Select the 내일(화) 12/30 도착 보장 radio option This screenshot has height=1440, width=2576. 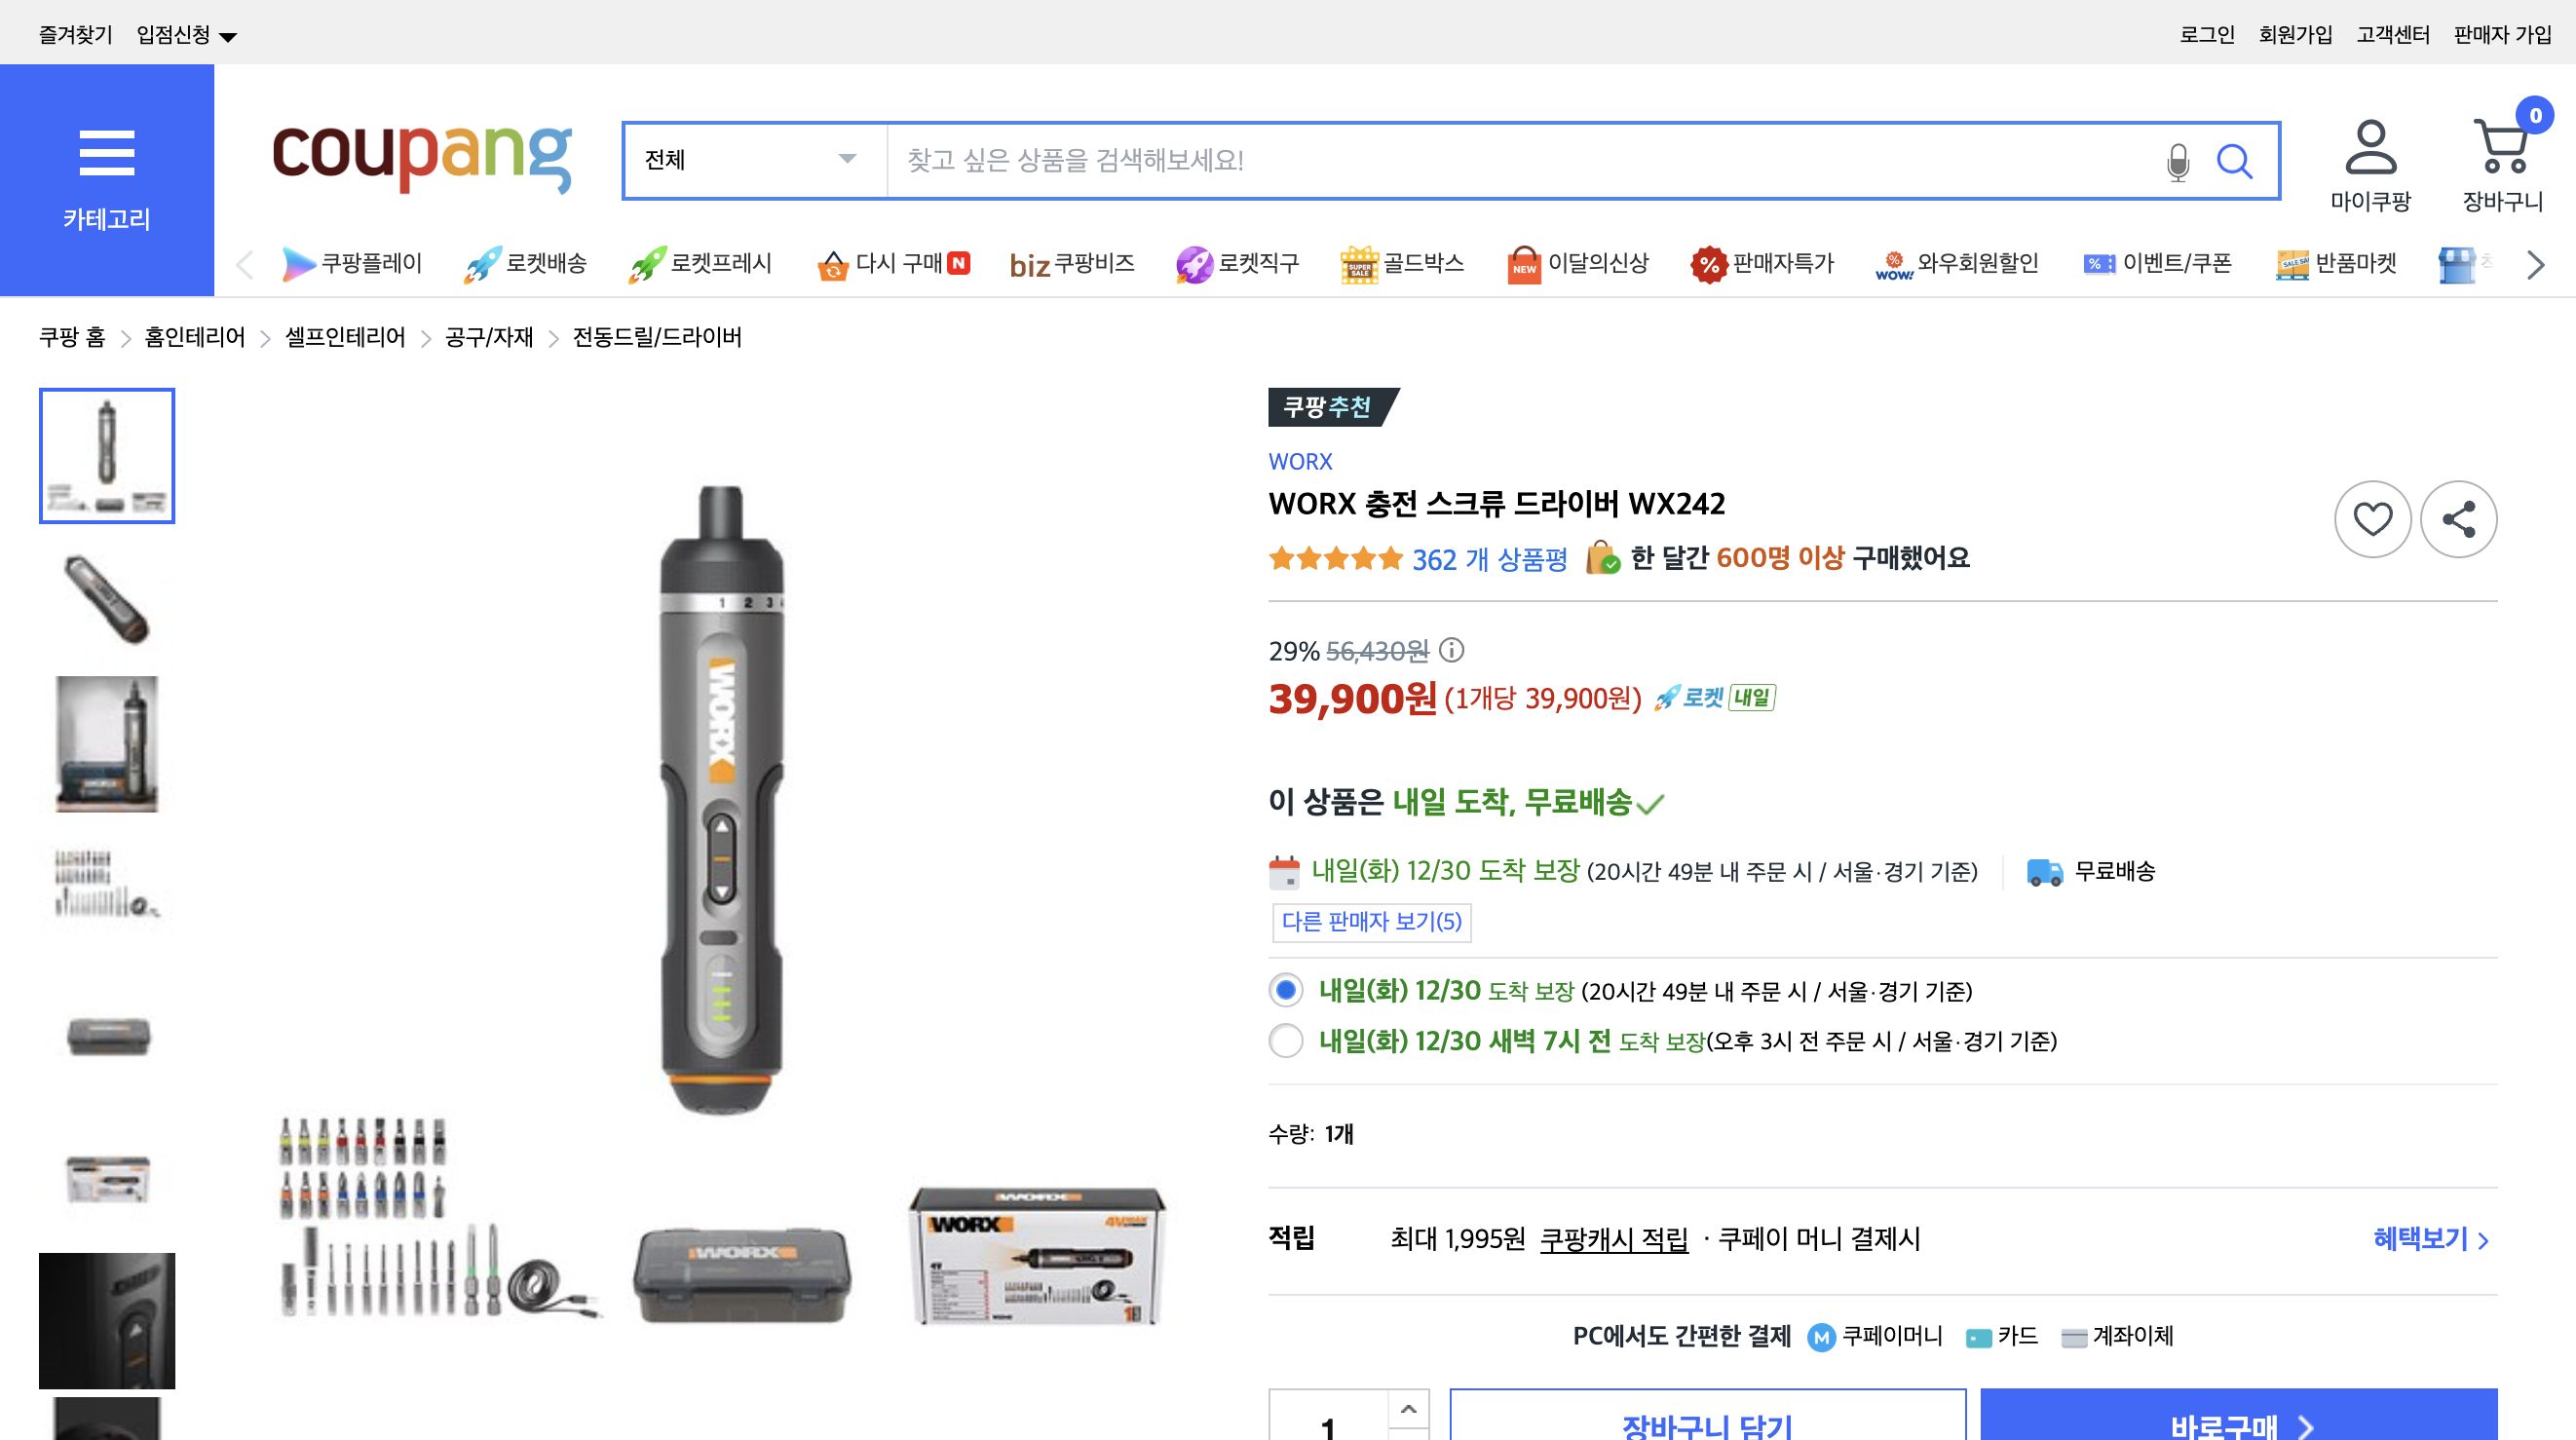pos(1284,992)
